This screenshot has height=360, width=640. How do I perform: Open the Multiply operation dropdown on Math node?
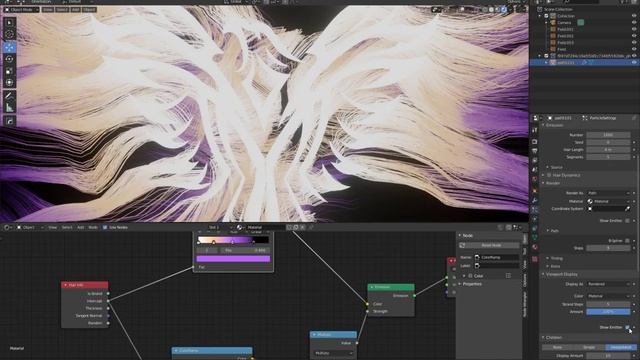[333, 353]
